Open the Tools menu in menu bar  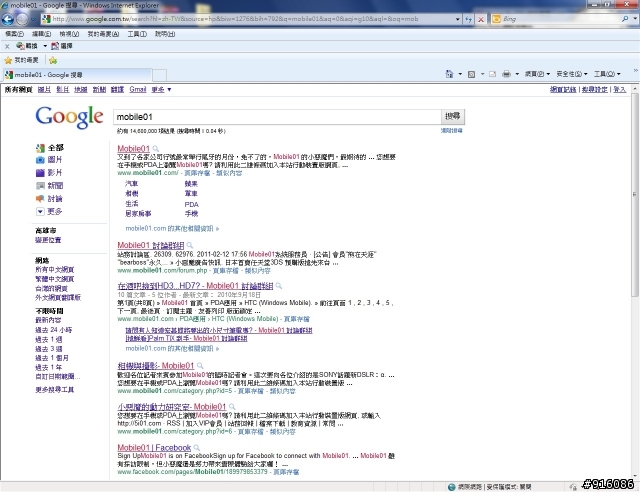137,34
